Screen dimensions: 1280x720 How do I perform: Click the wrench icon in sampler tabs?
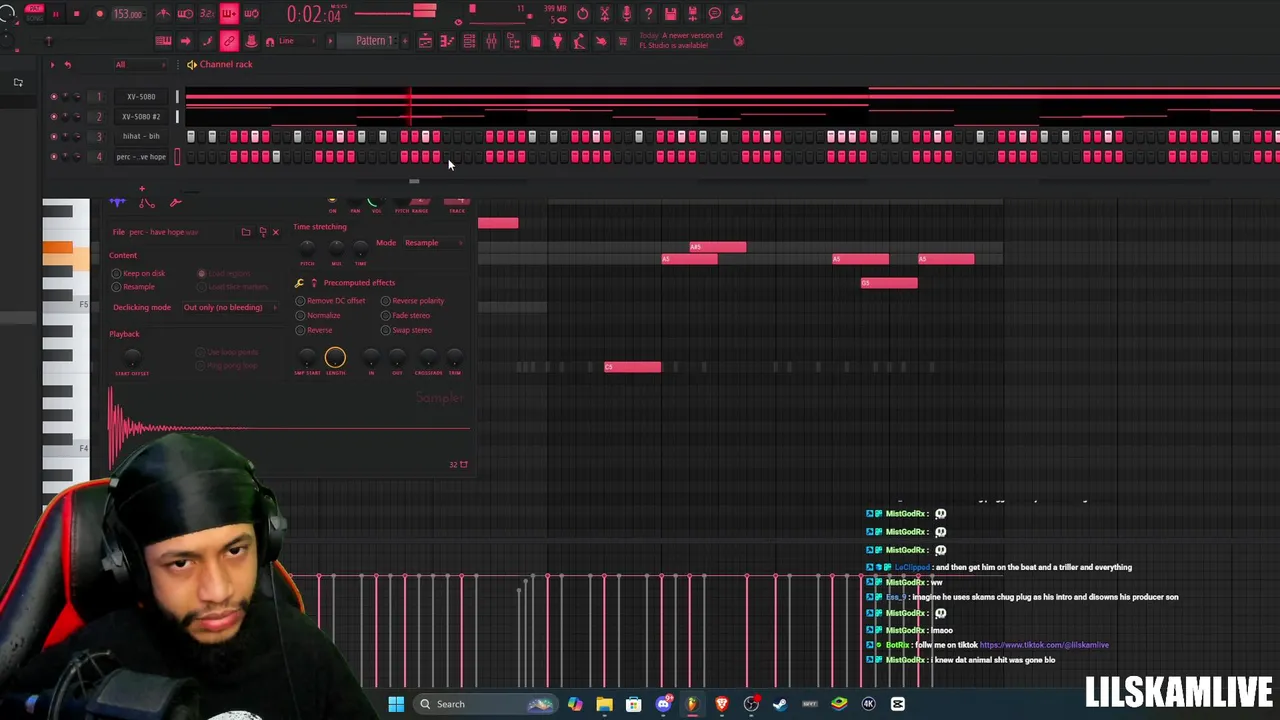pyautogui.click(x=175, y=203)
